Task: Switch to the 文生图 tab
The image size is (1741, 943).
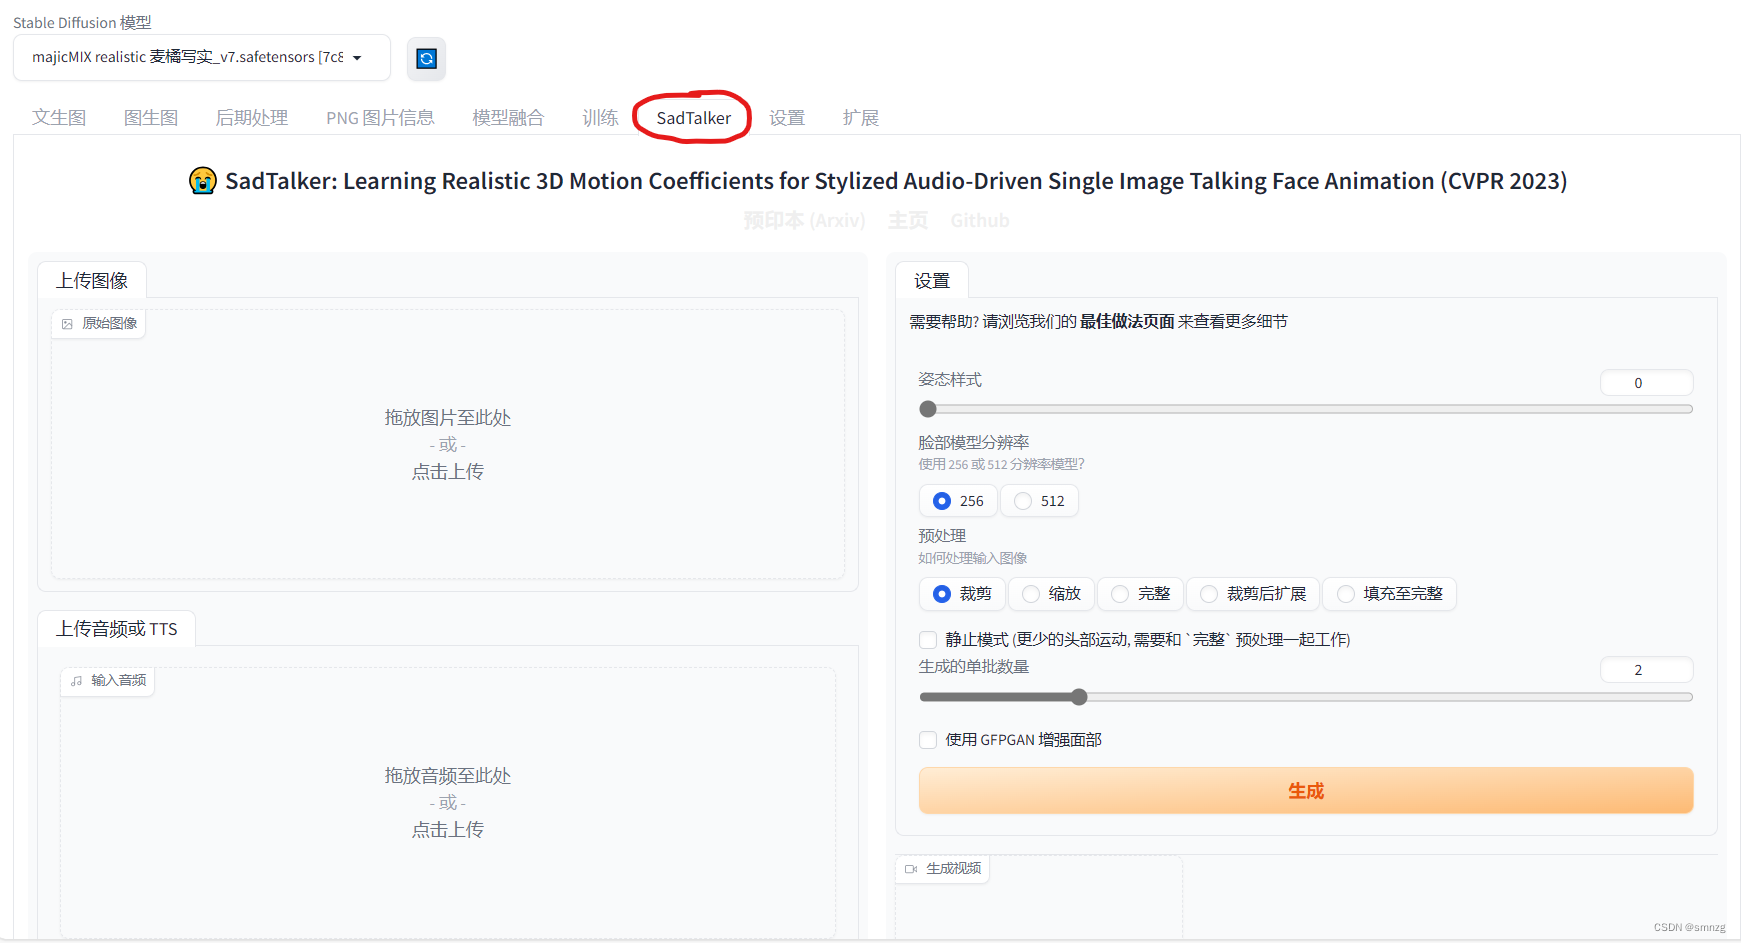Action: coord(59,118)
